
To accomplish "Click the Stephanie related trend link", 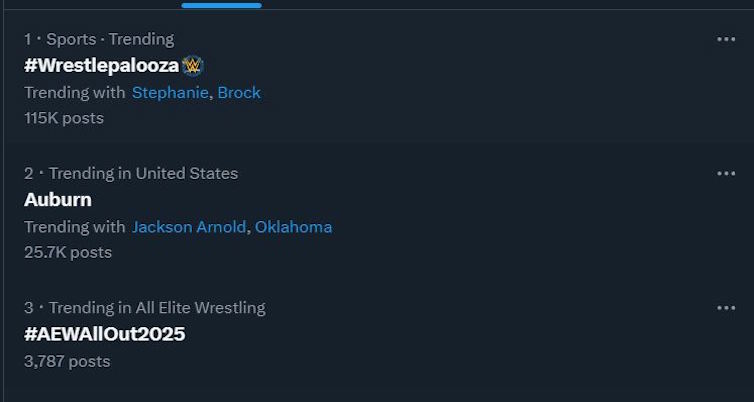I will [x=170, y=92].
